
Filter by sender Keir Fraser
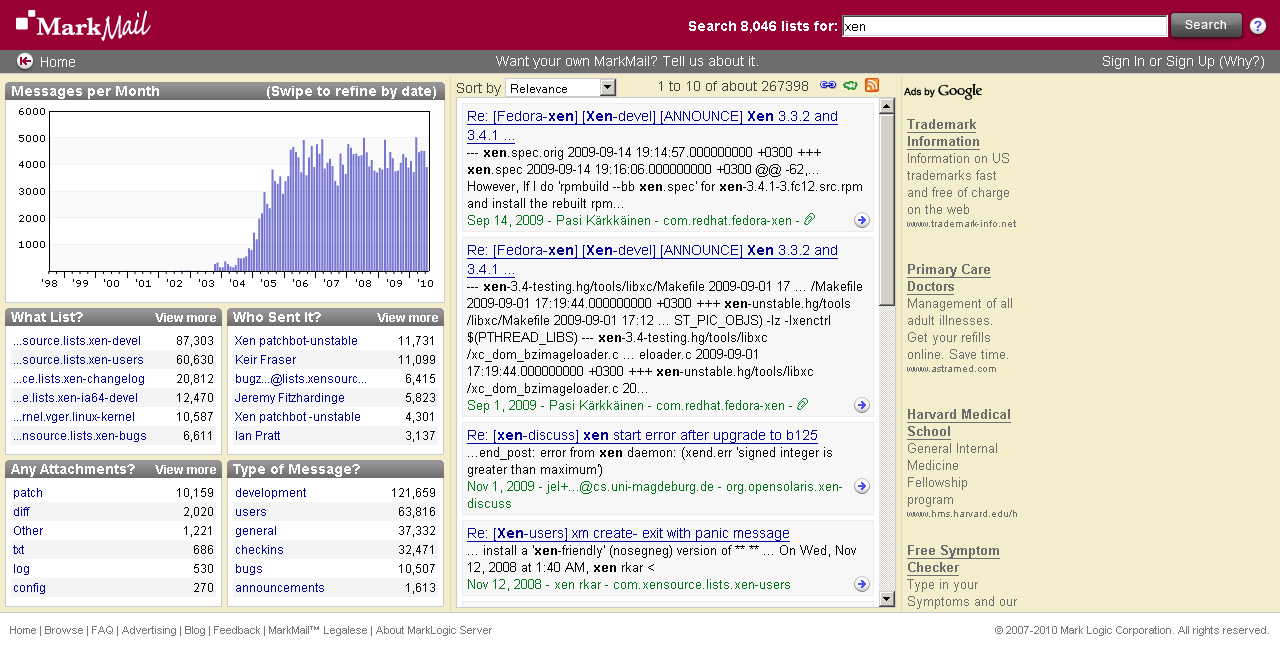point(265,360)
